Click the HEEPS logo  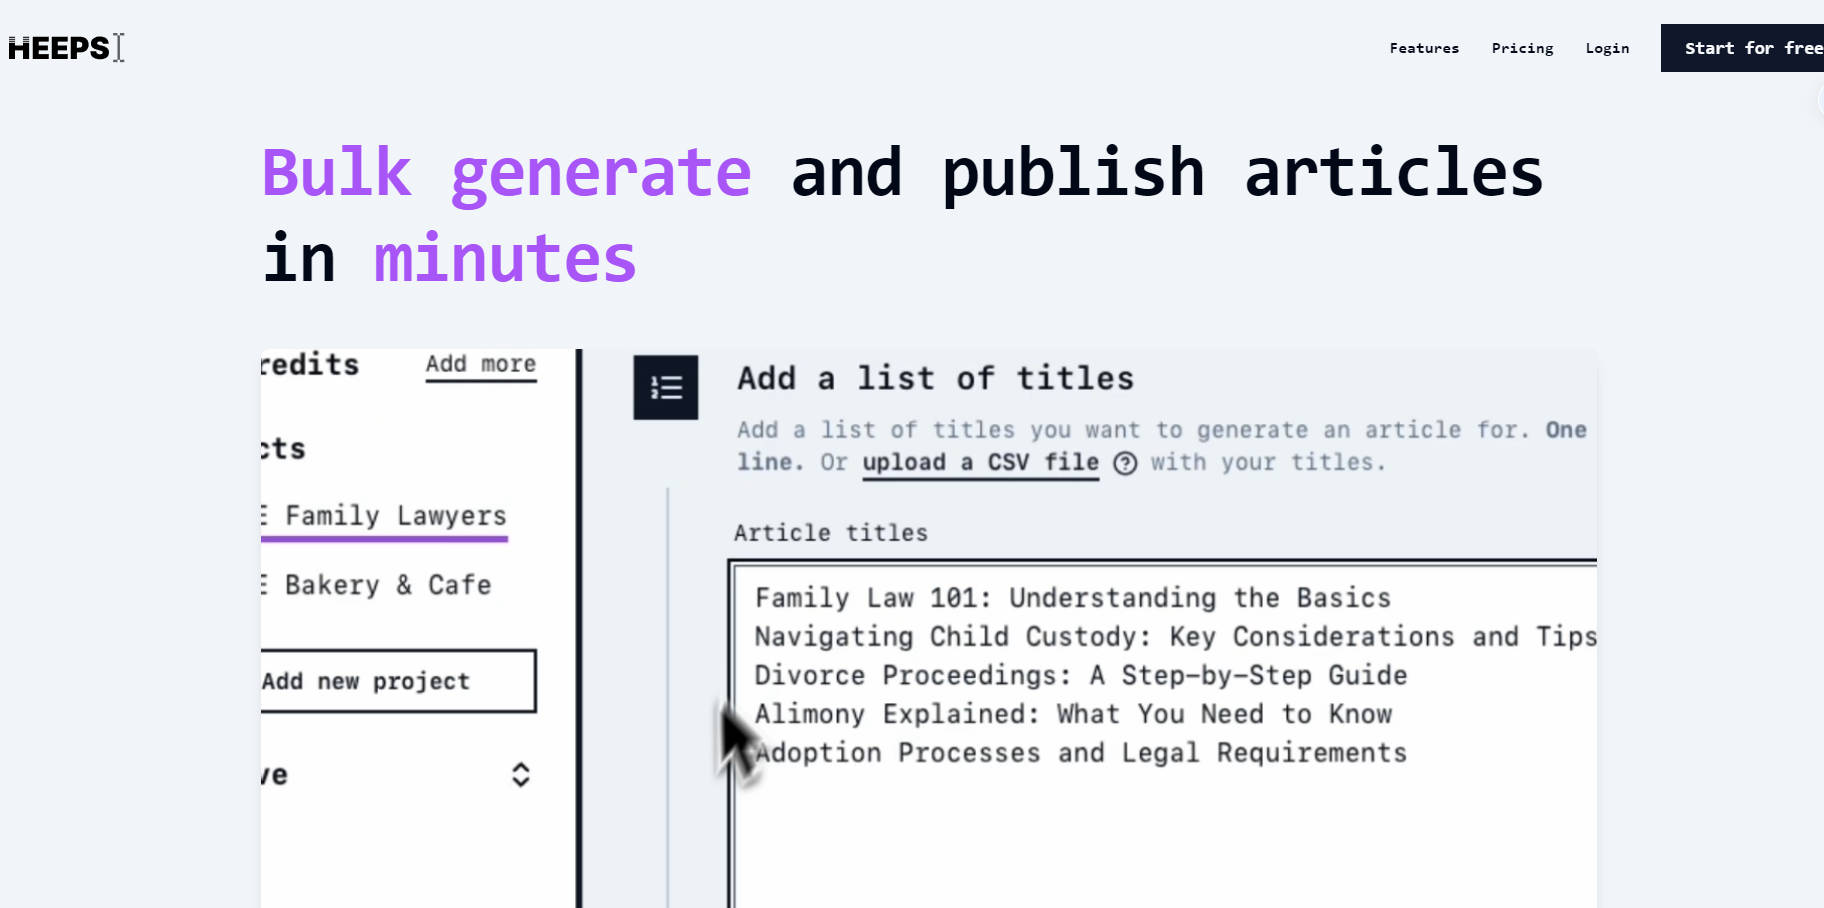(57, 47)
